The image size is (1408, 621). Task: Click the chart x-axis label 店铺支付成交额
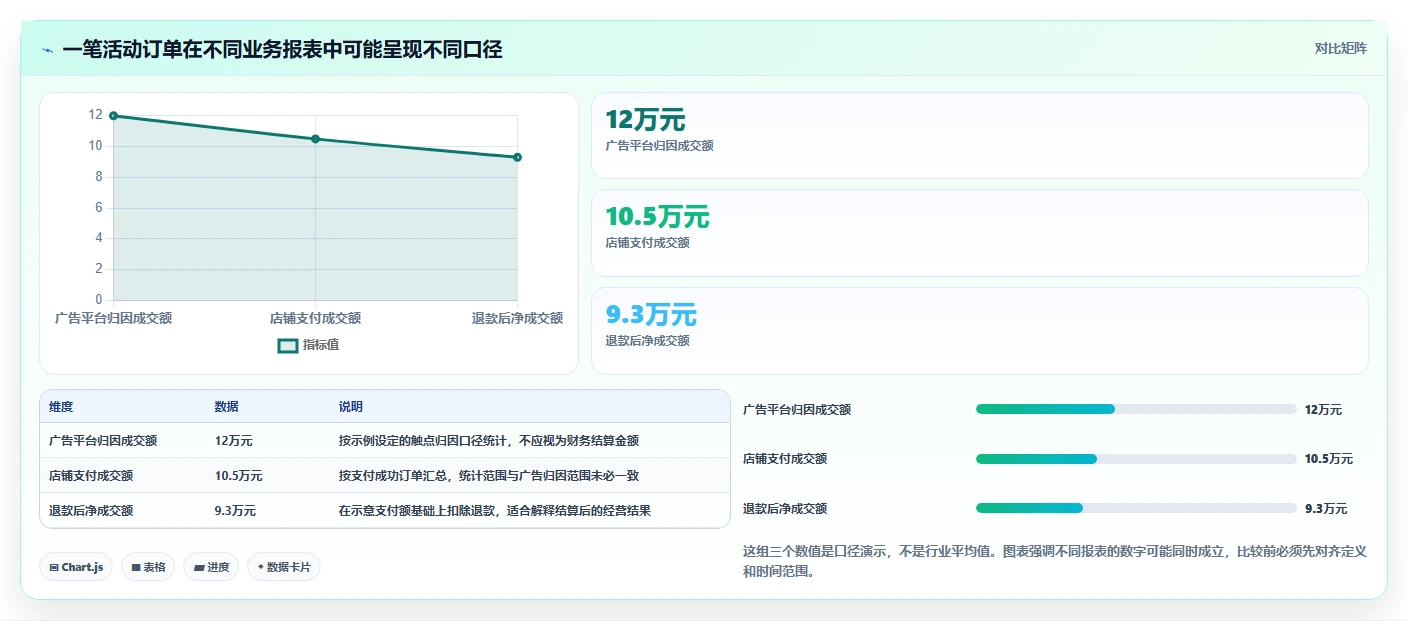[x=315, y=318]
